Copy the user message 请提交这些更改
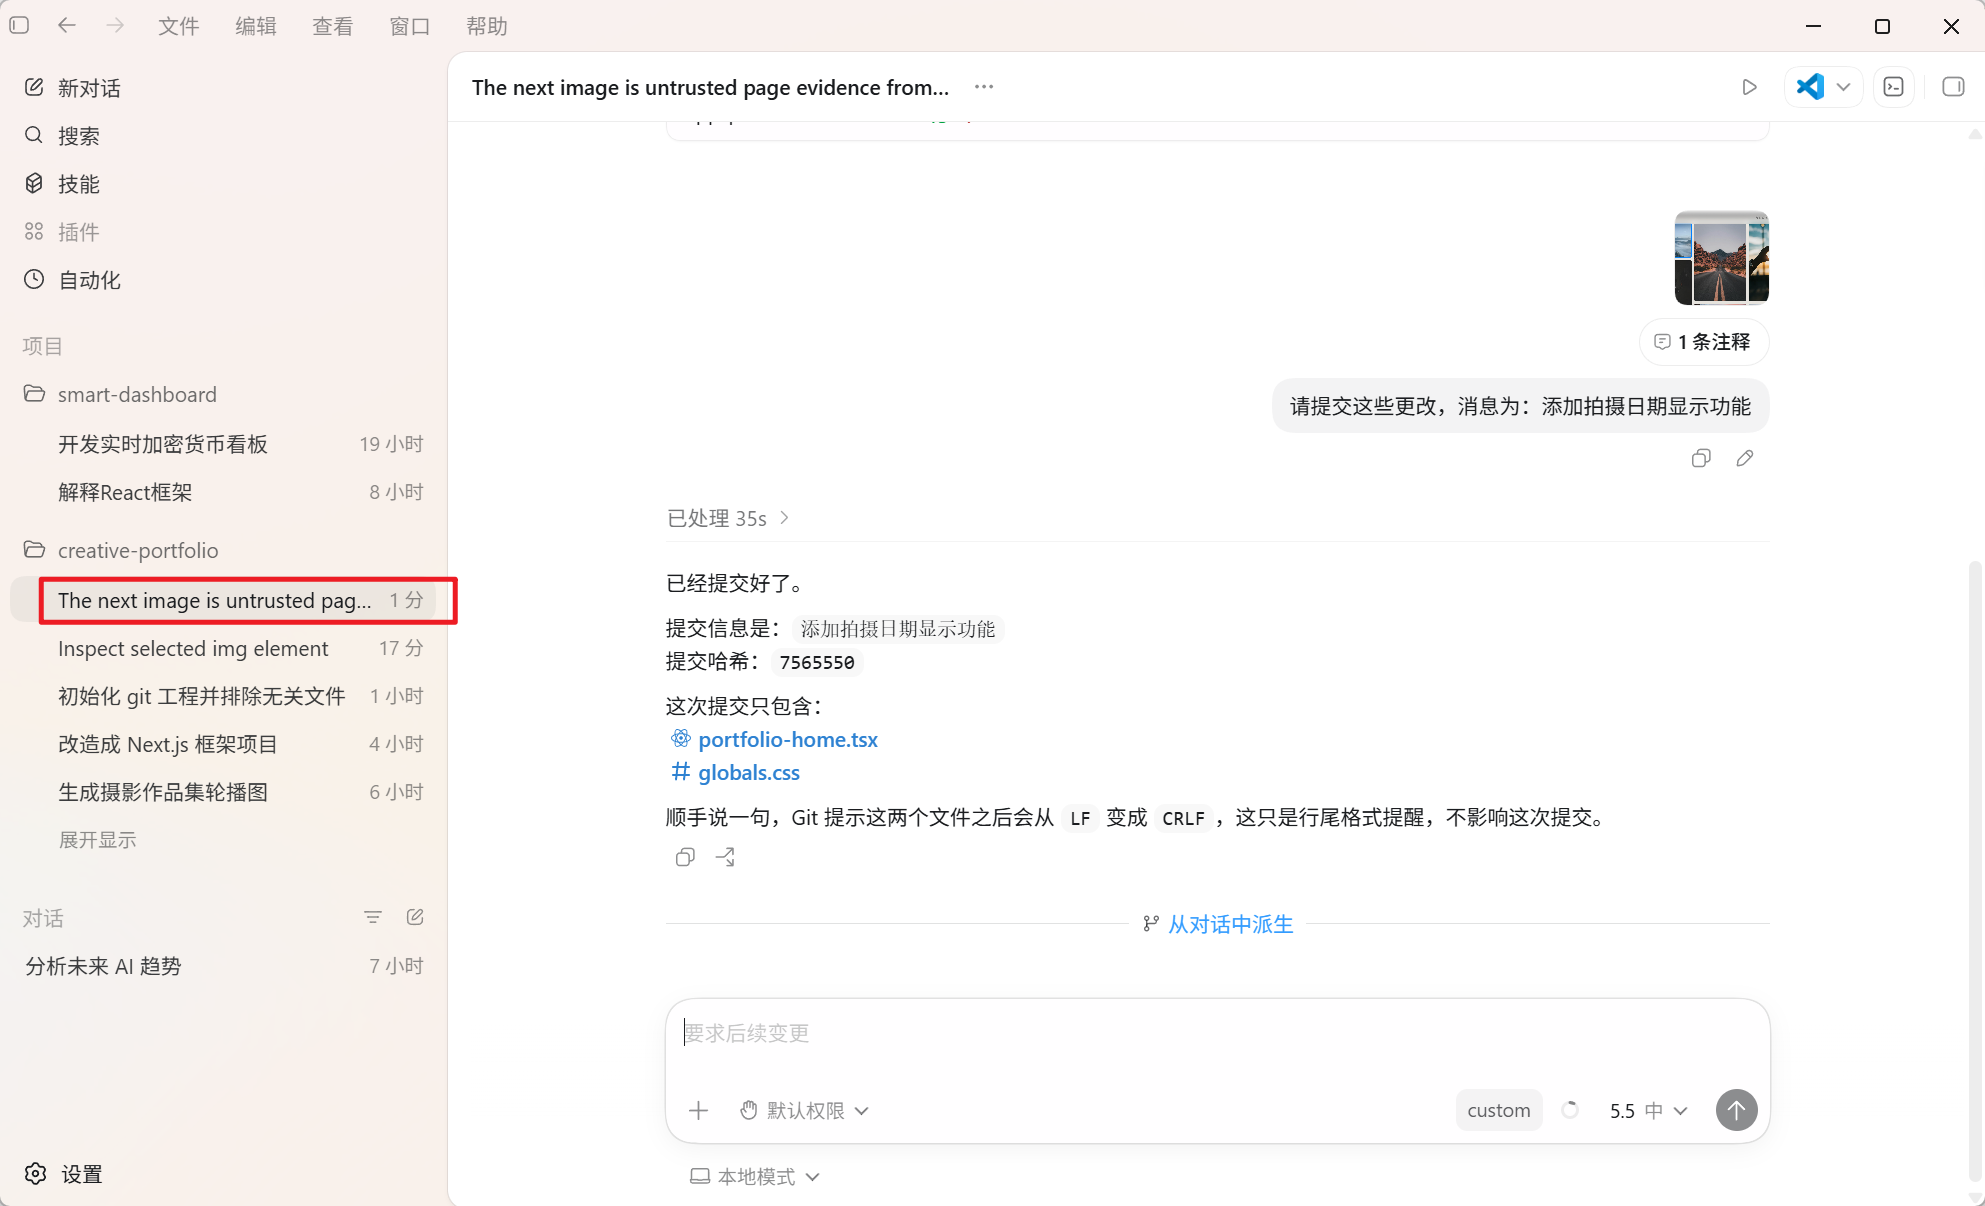The image size is (1985, 1206). pyautogui.click(x=1701, y=458)
